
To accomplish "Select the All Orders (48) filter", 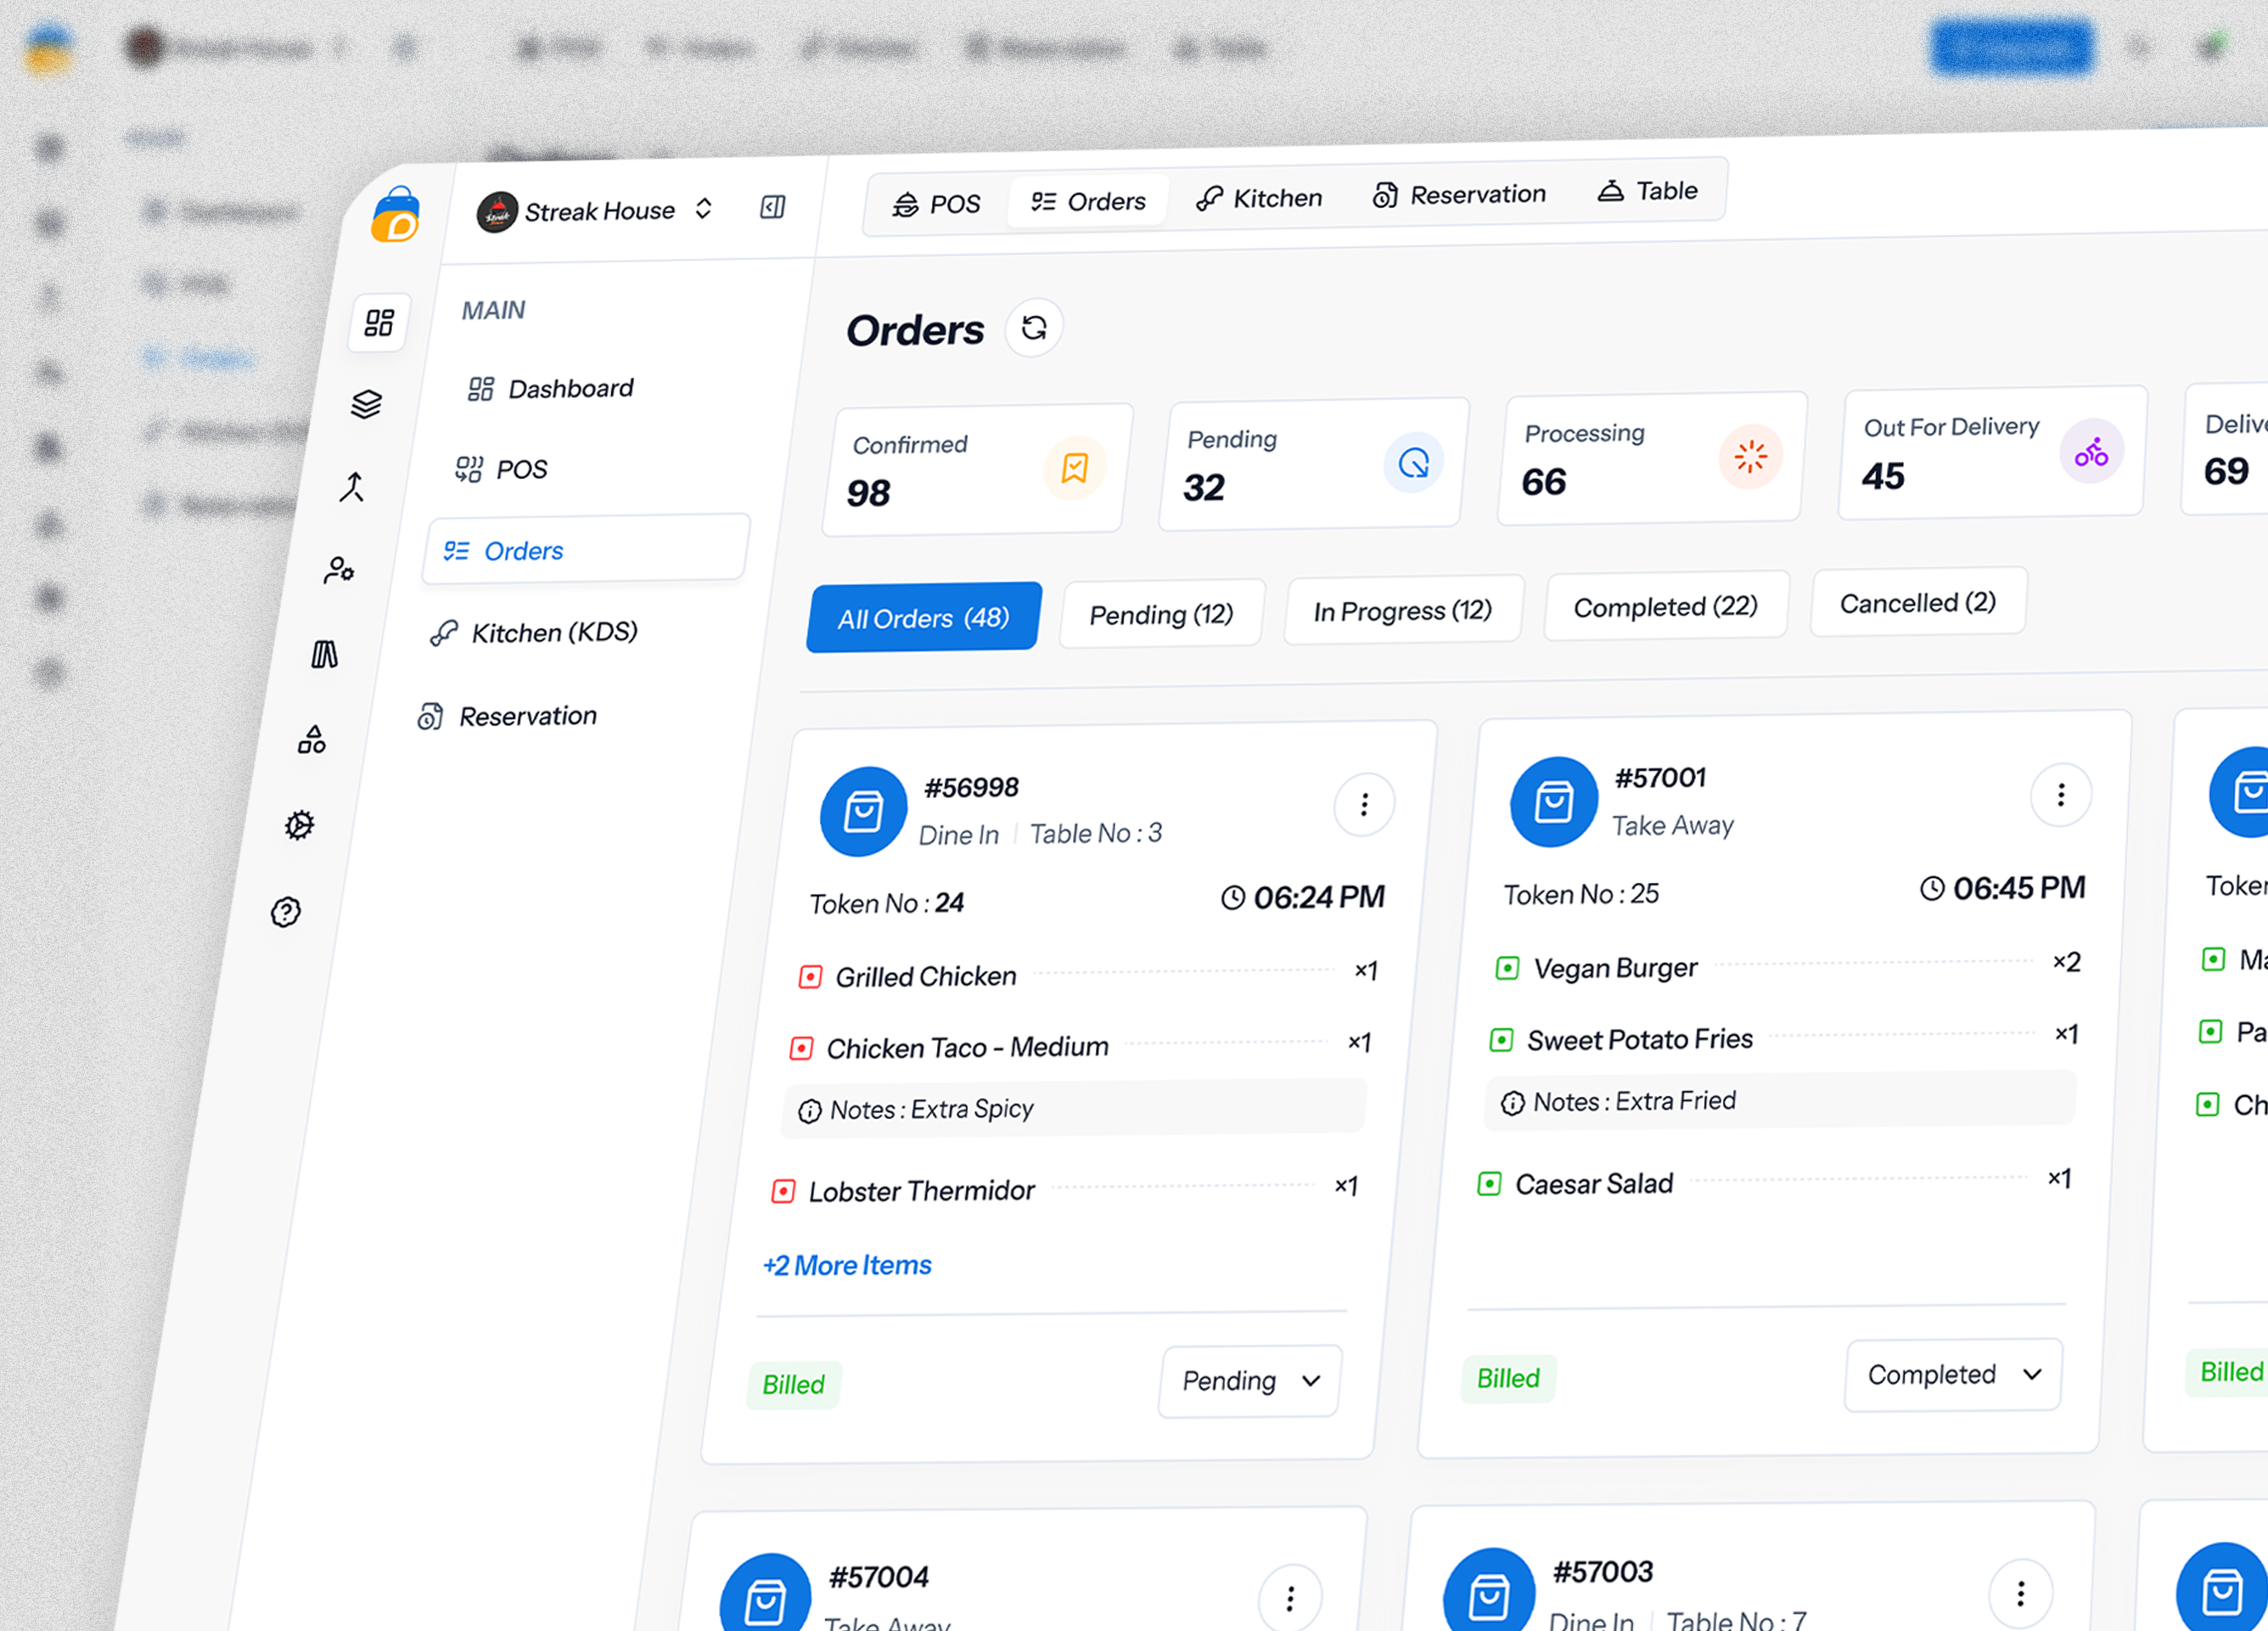I will (923, 618).
